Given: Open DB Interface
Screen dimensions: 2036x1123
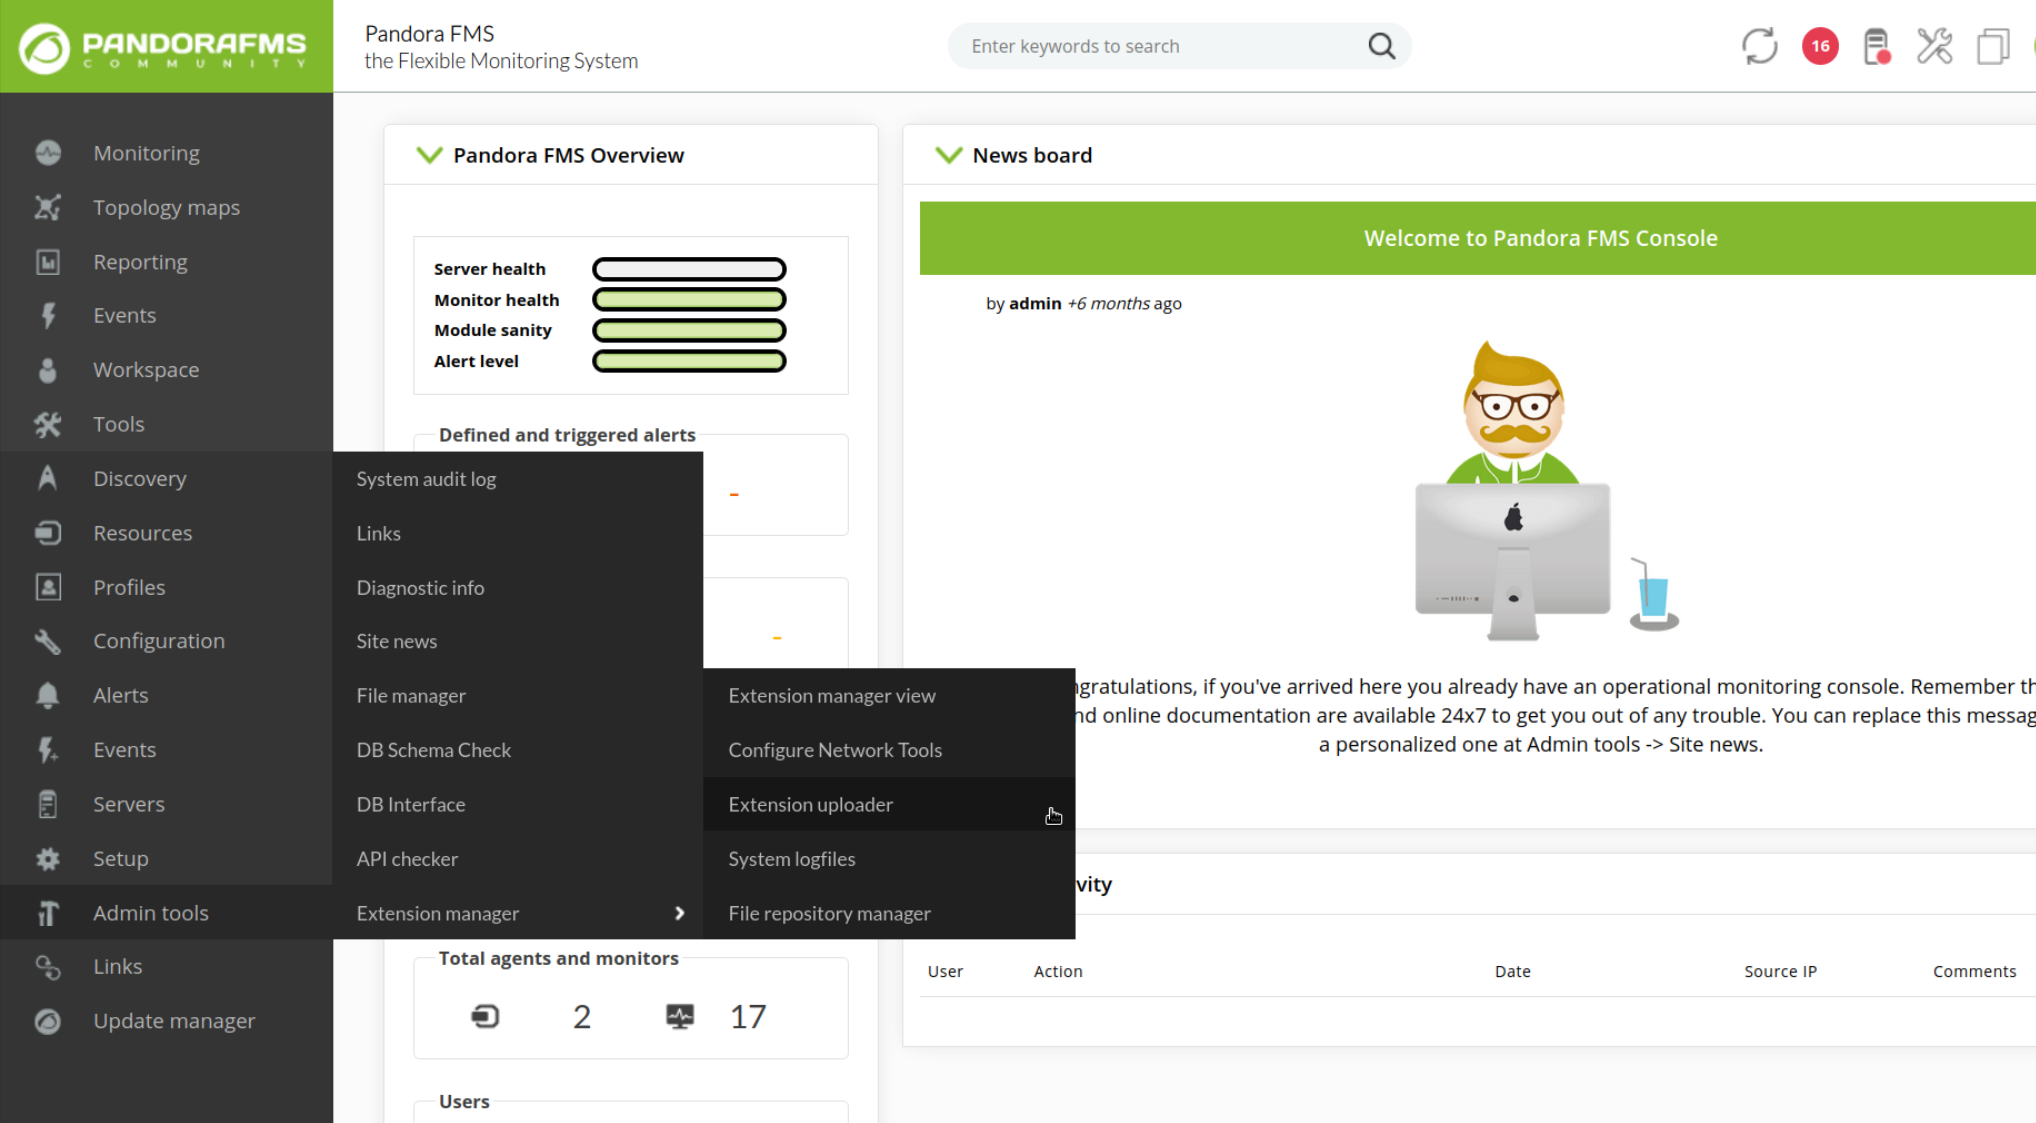Looking at the screenshot, I should 410,804.
